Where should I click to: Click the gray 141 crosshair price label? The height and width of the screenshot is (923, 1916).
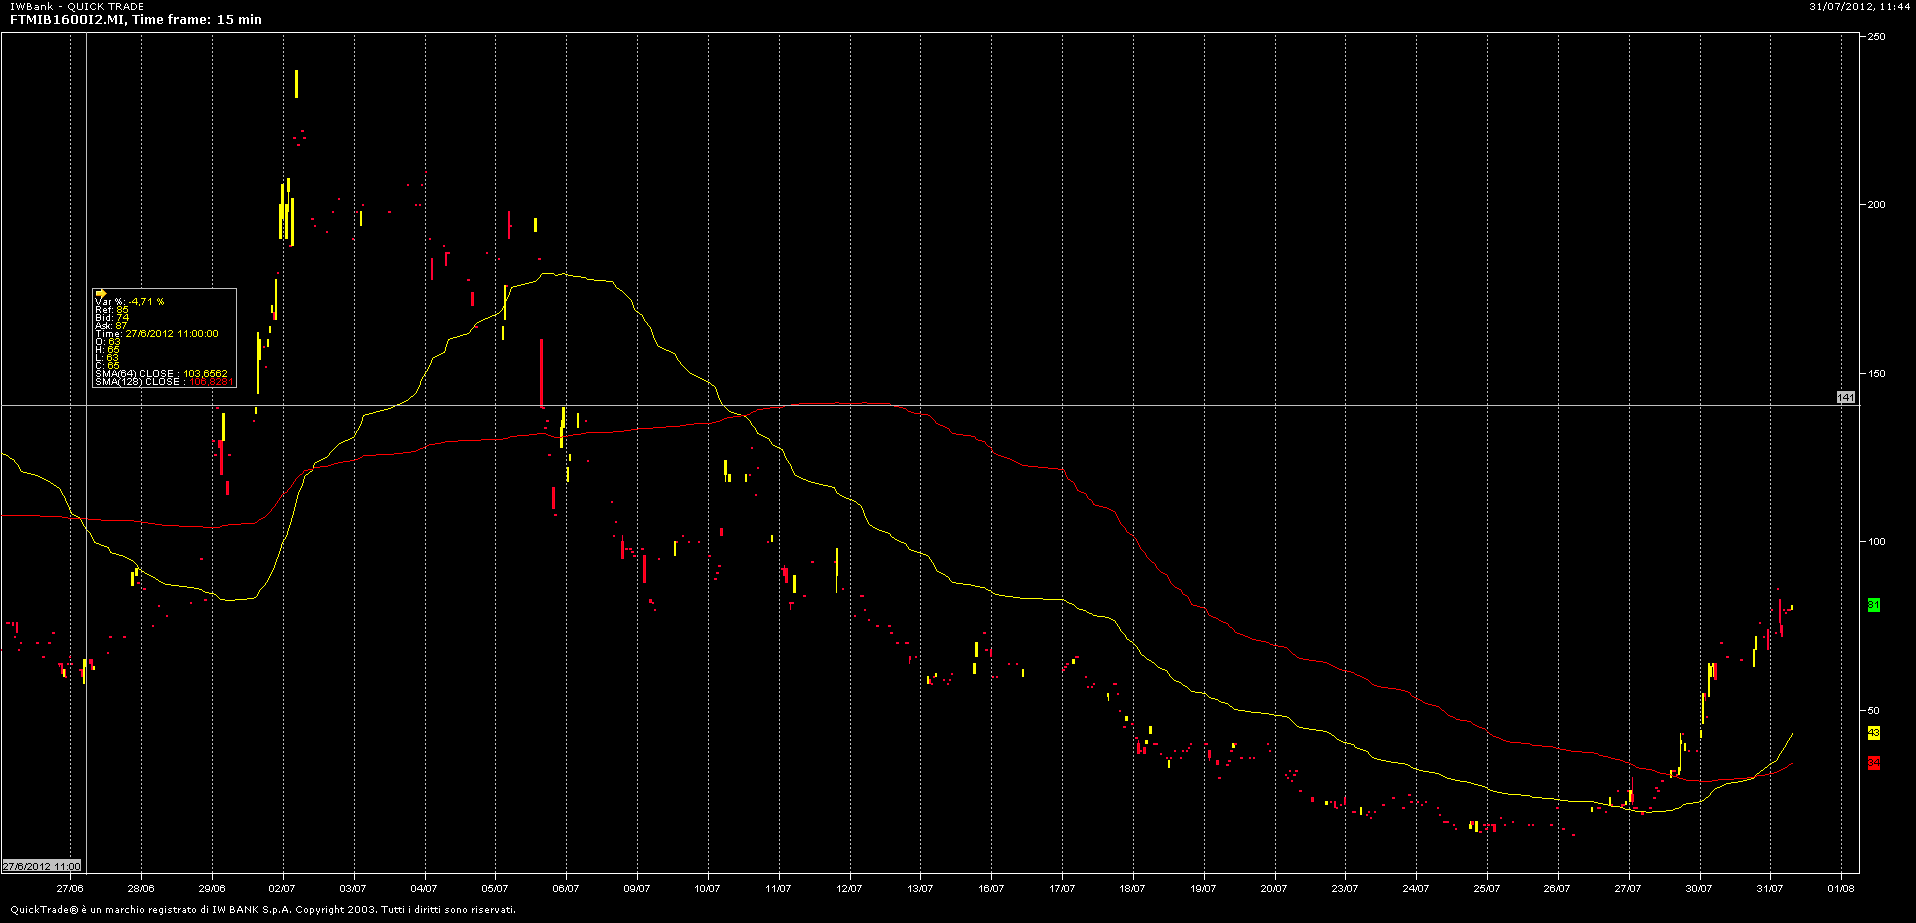(x=1846, y=398)
